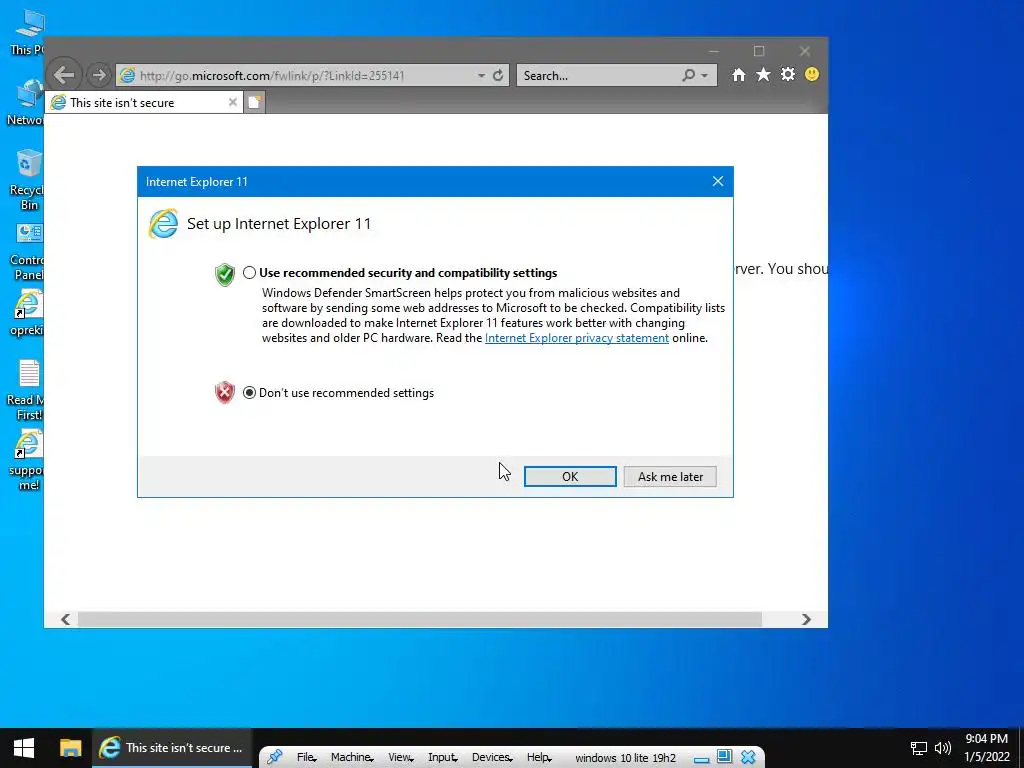1024x768 pixels.
Task: Open Favorites star icon
Action: click(x=763, y=74)
